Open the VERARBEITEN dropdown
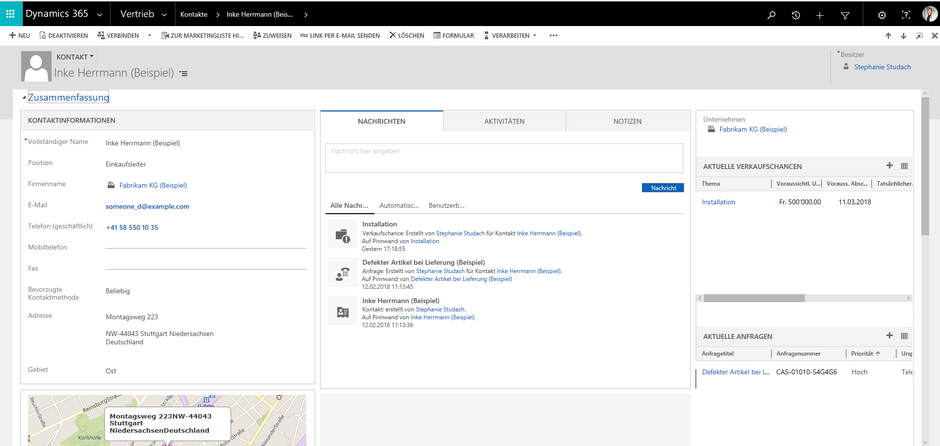 coord(510,35)
